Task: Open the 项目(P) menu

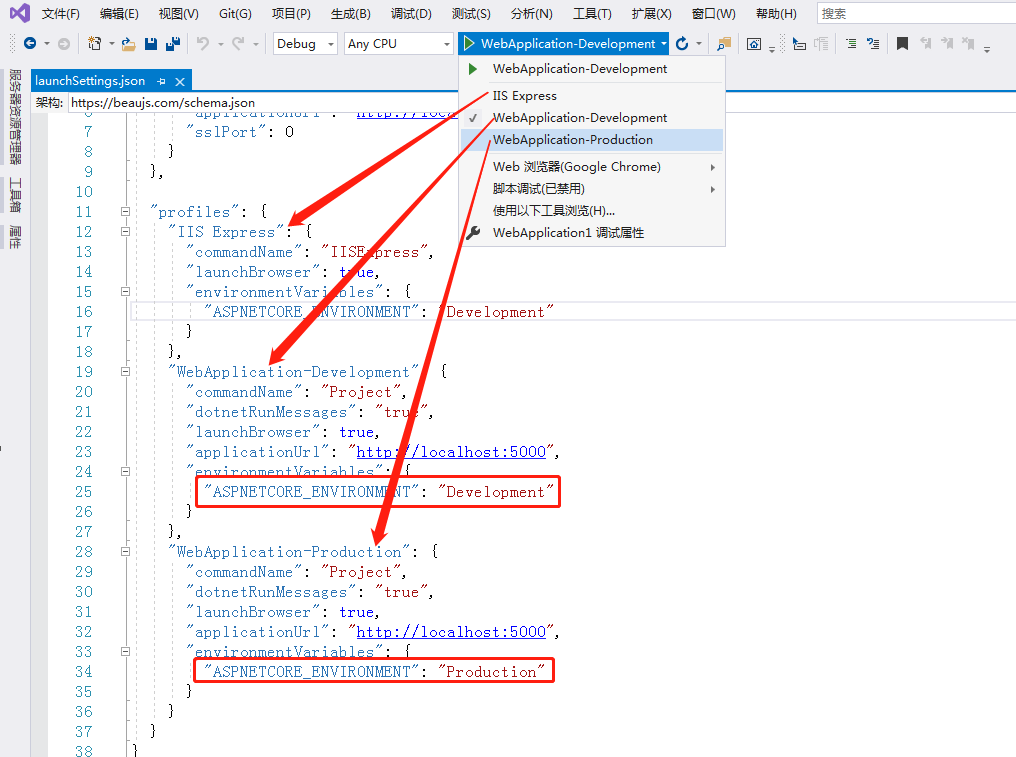Action: 291,14
